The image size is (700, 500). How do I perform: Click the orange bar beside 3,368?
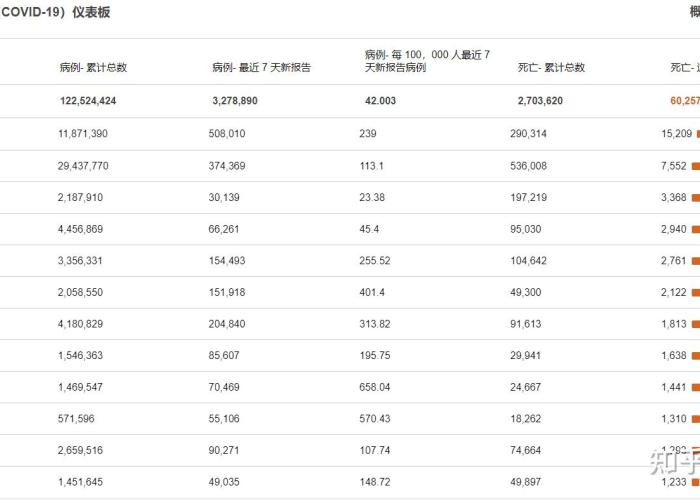pos(696,197)
